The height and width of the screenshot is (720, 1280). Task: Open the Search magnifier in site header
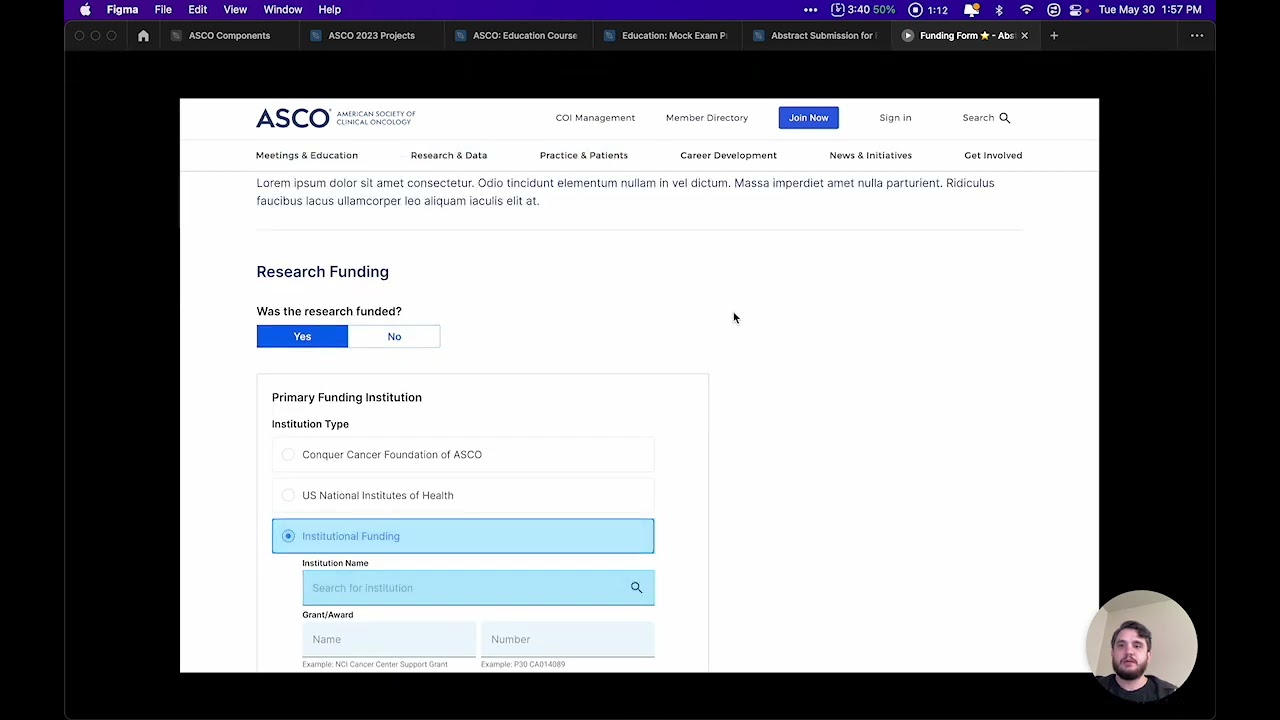(x=1005, y=118)
